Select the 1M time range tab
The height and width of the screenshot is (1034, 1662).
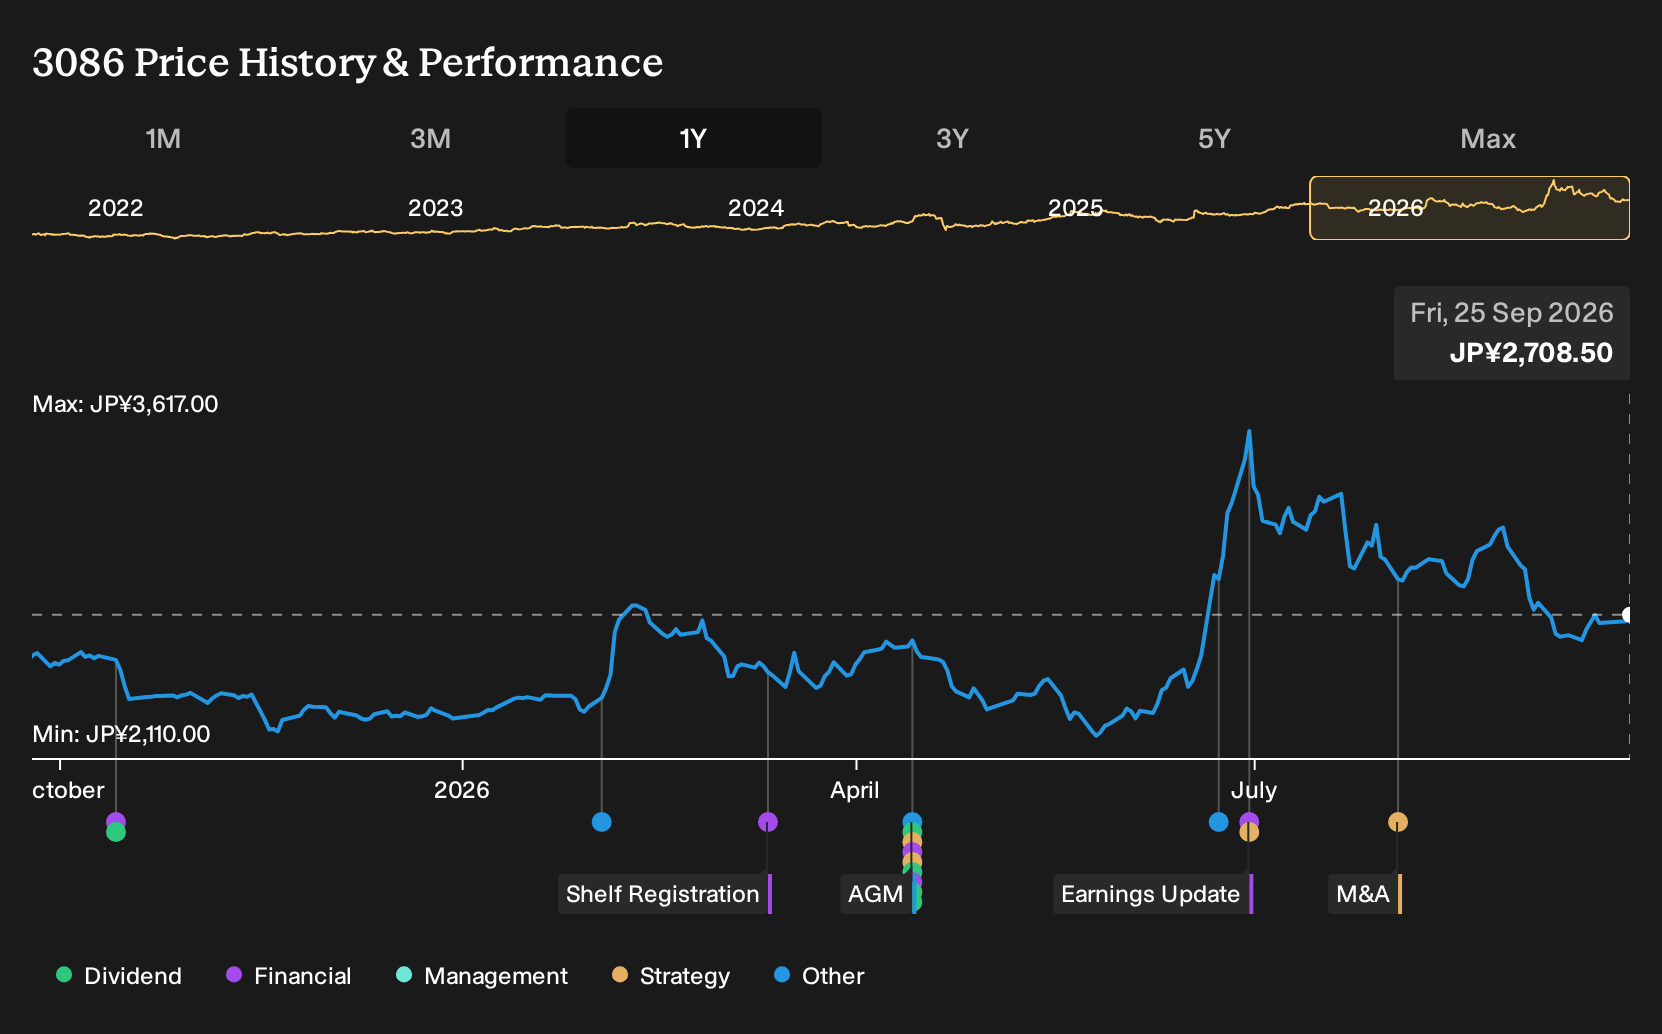[163, 138]
